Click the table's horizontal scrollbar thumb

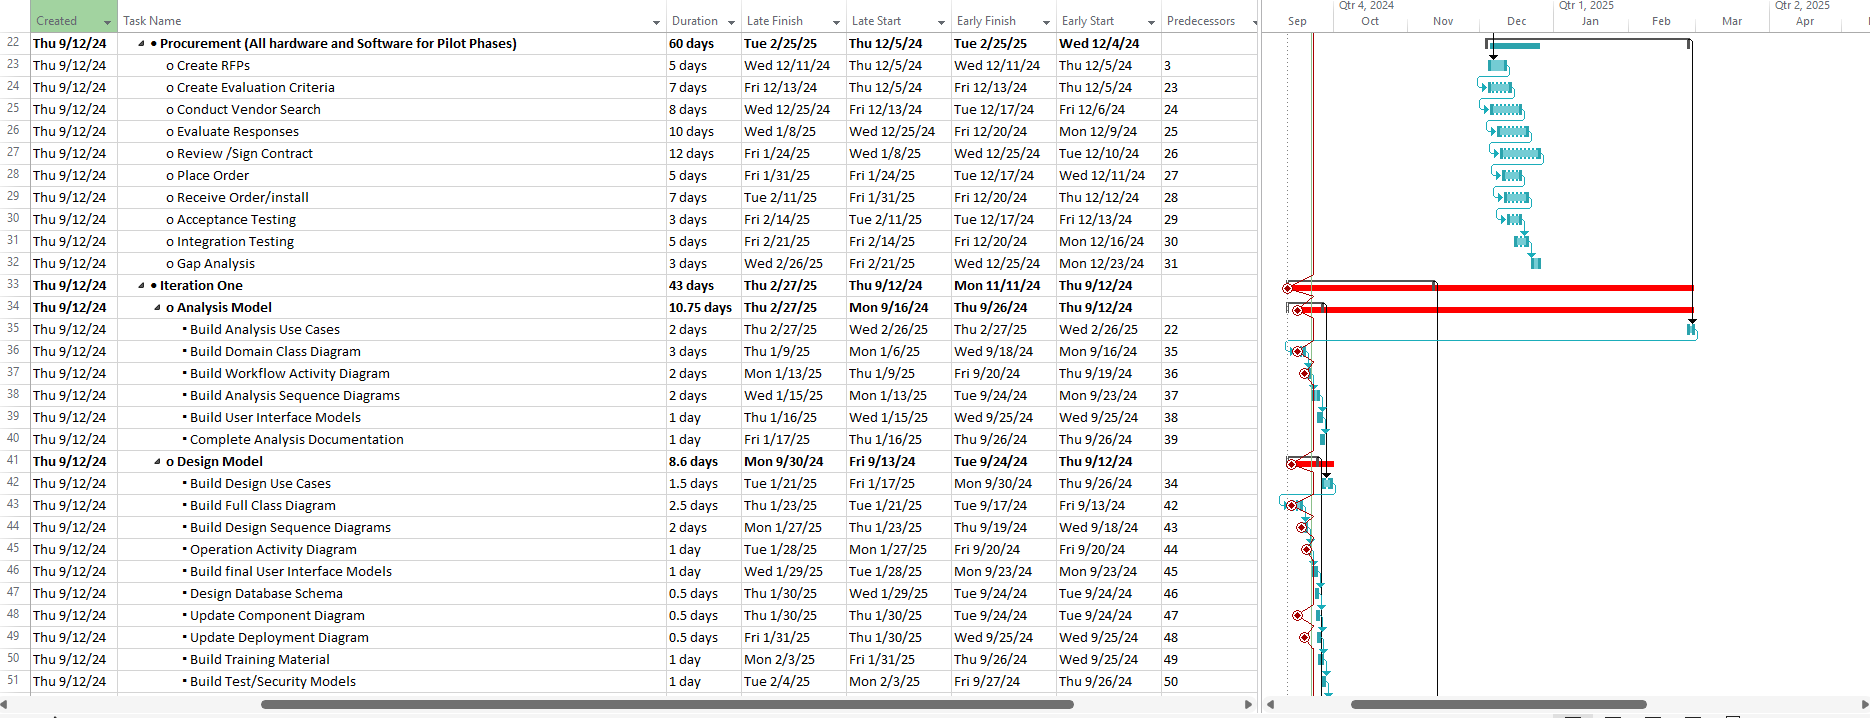pyautogui.click(x=667, y=704)
